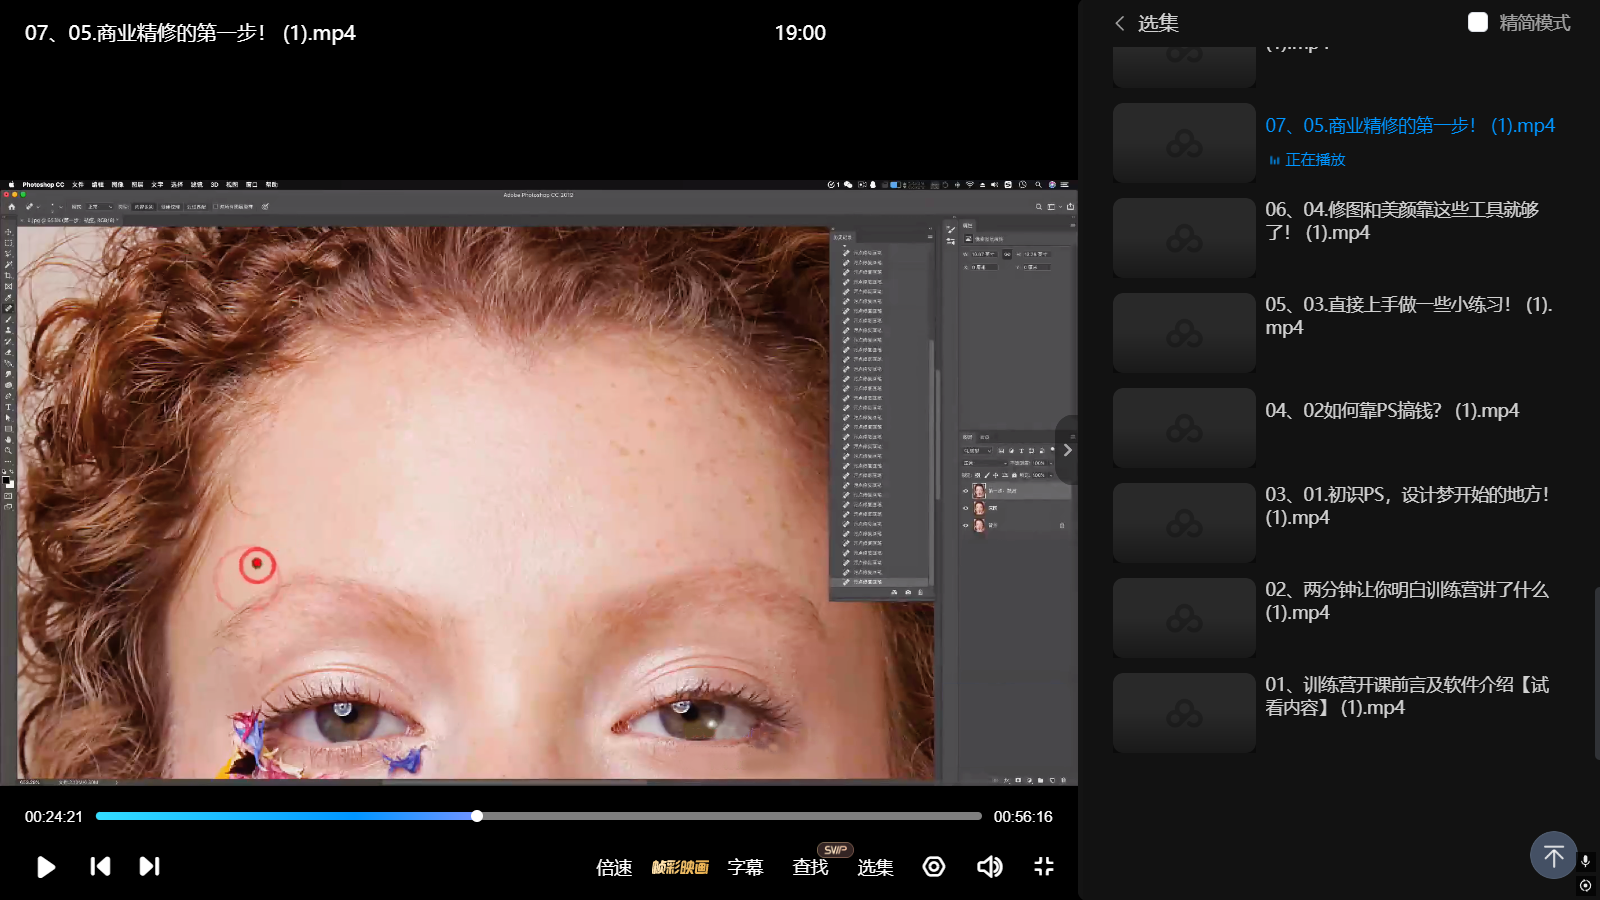1600x900 pixels.
Task: Click the 查找 search button
Action: tap(810, 868)
